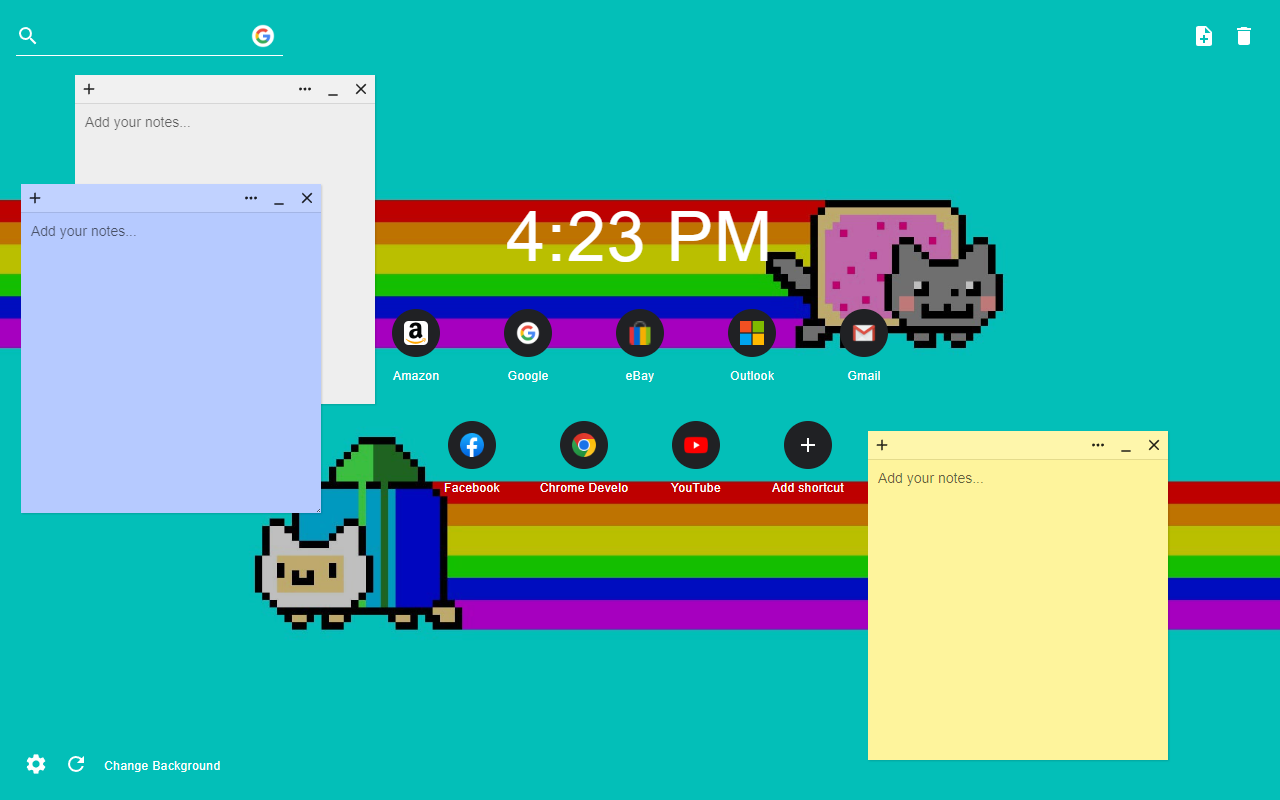This screenshot has height=800, width=1280.
Task: Click the 4:23 PM clock
Action: click(x=639, y=237)
